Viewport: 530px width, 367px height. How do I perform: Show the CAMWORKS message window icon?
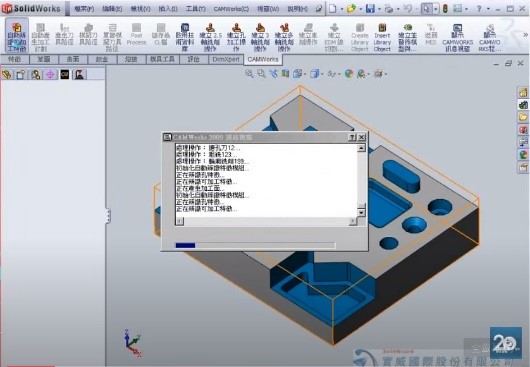pyautogui.click(x=457, y=37)
